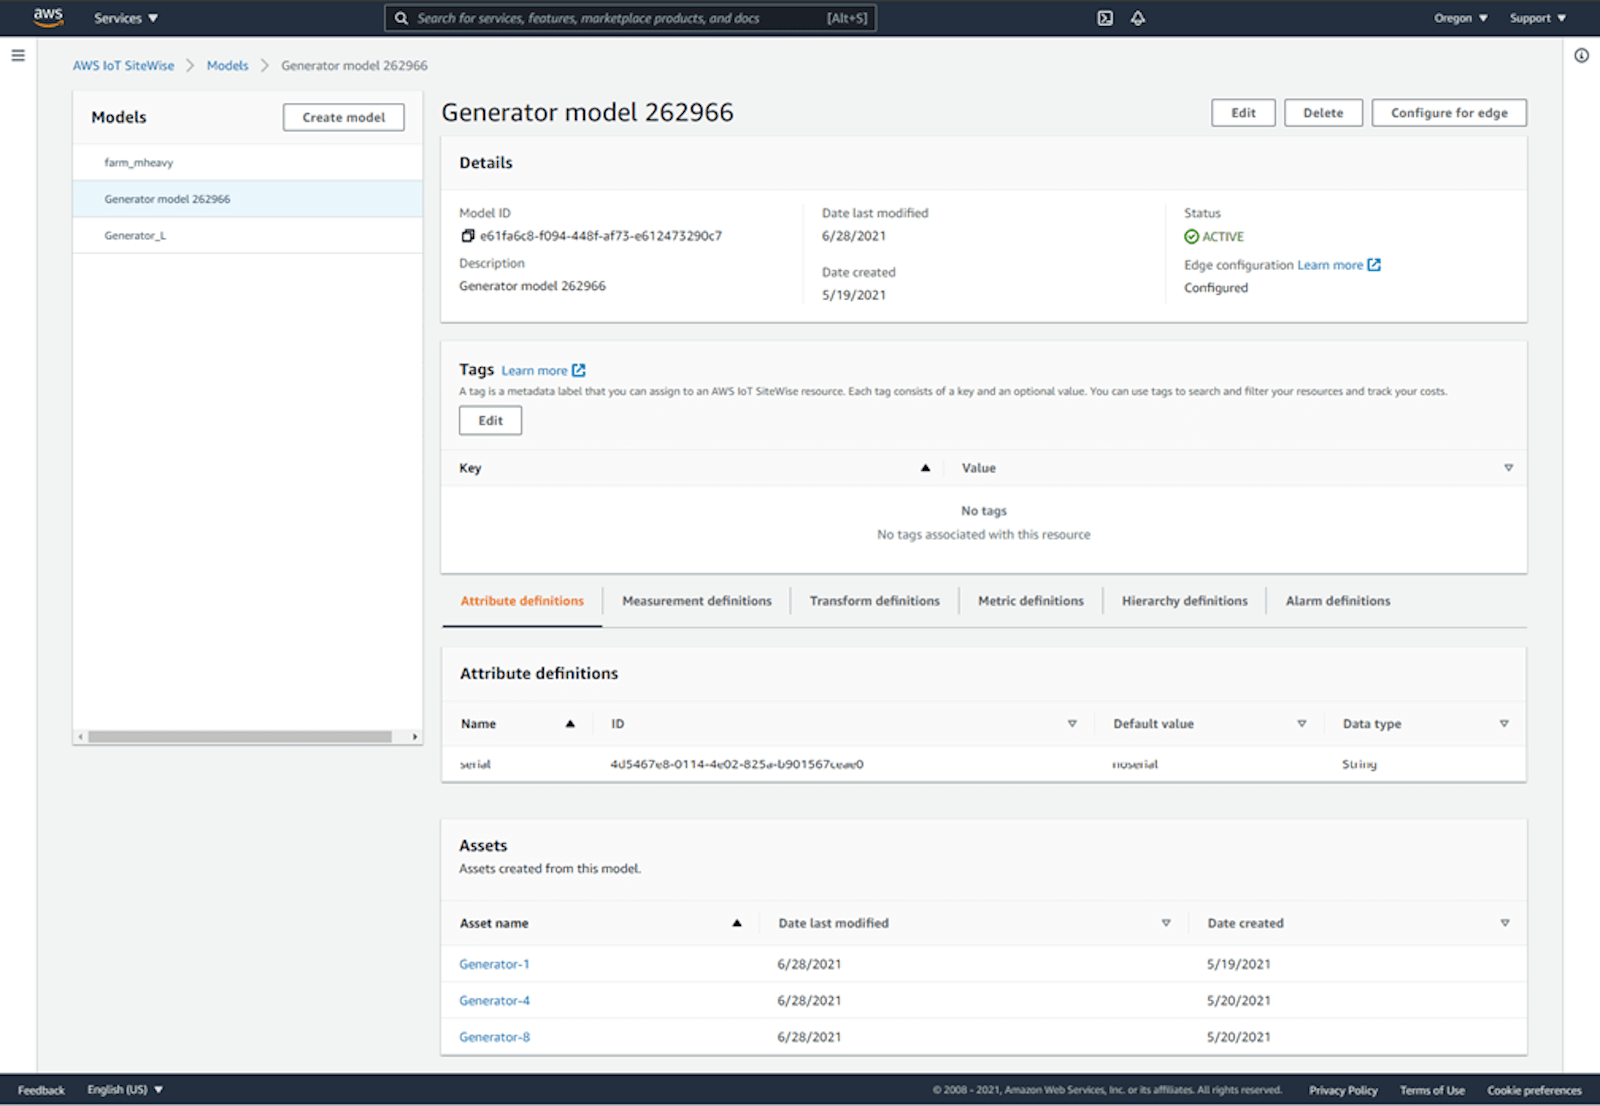Sort tags by the Value column arrow
The image size is (1600, 1106).
tap(1508, 468)
